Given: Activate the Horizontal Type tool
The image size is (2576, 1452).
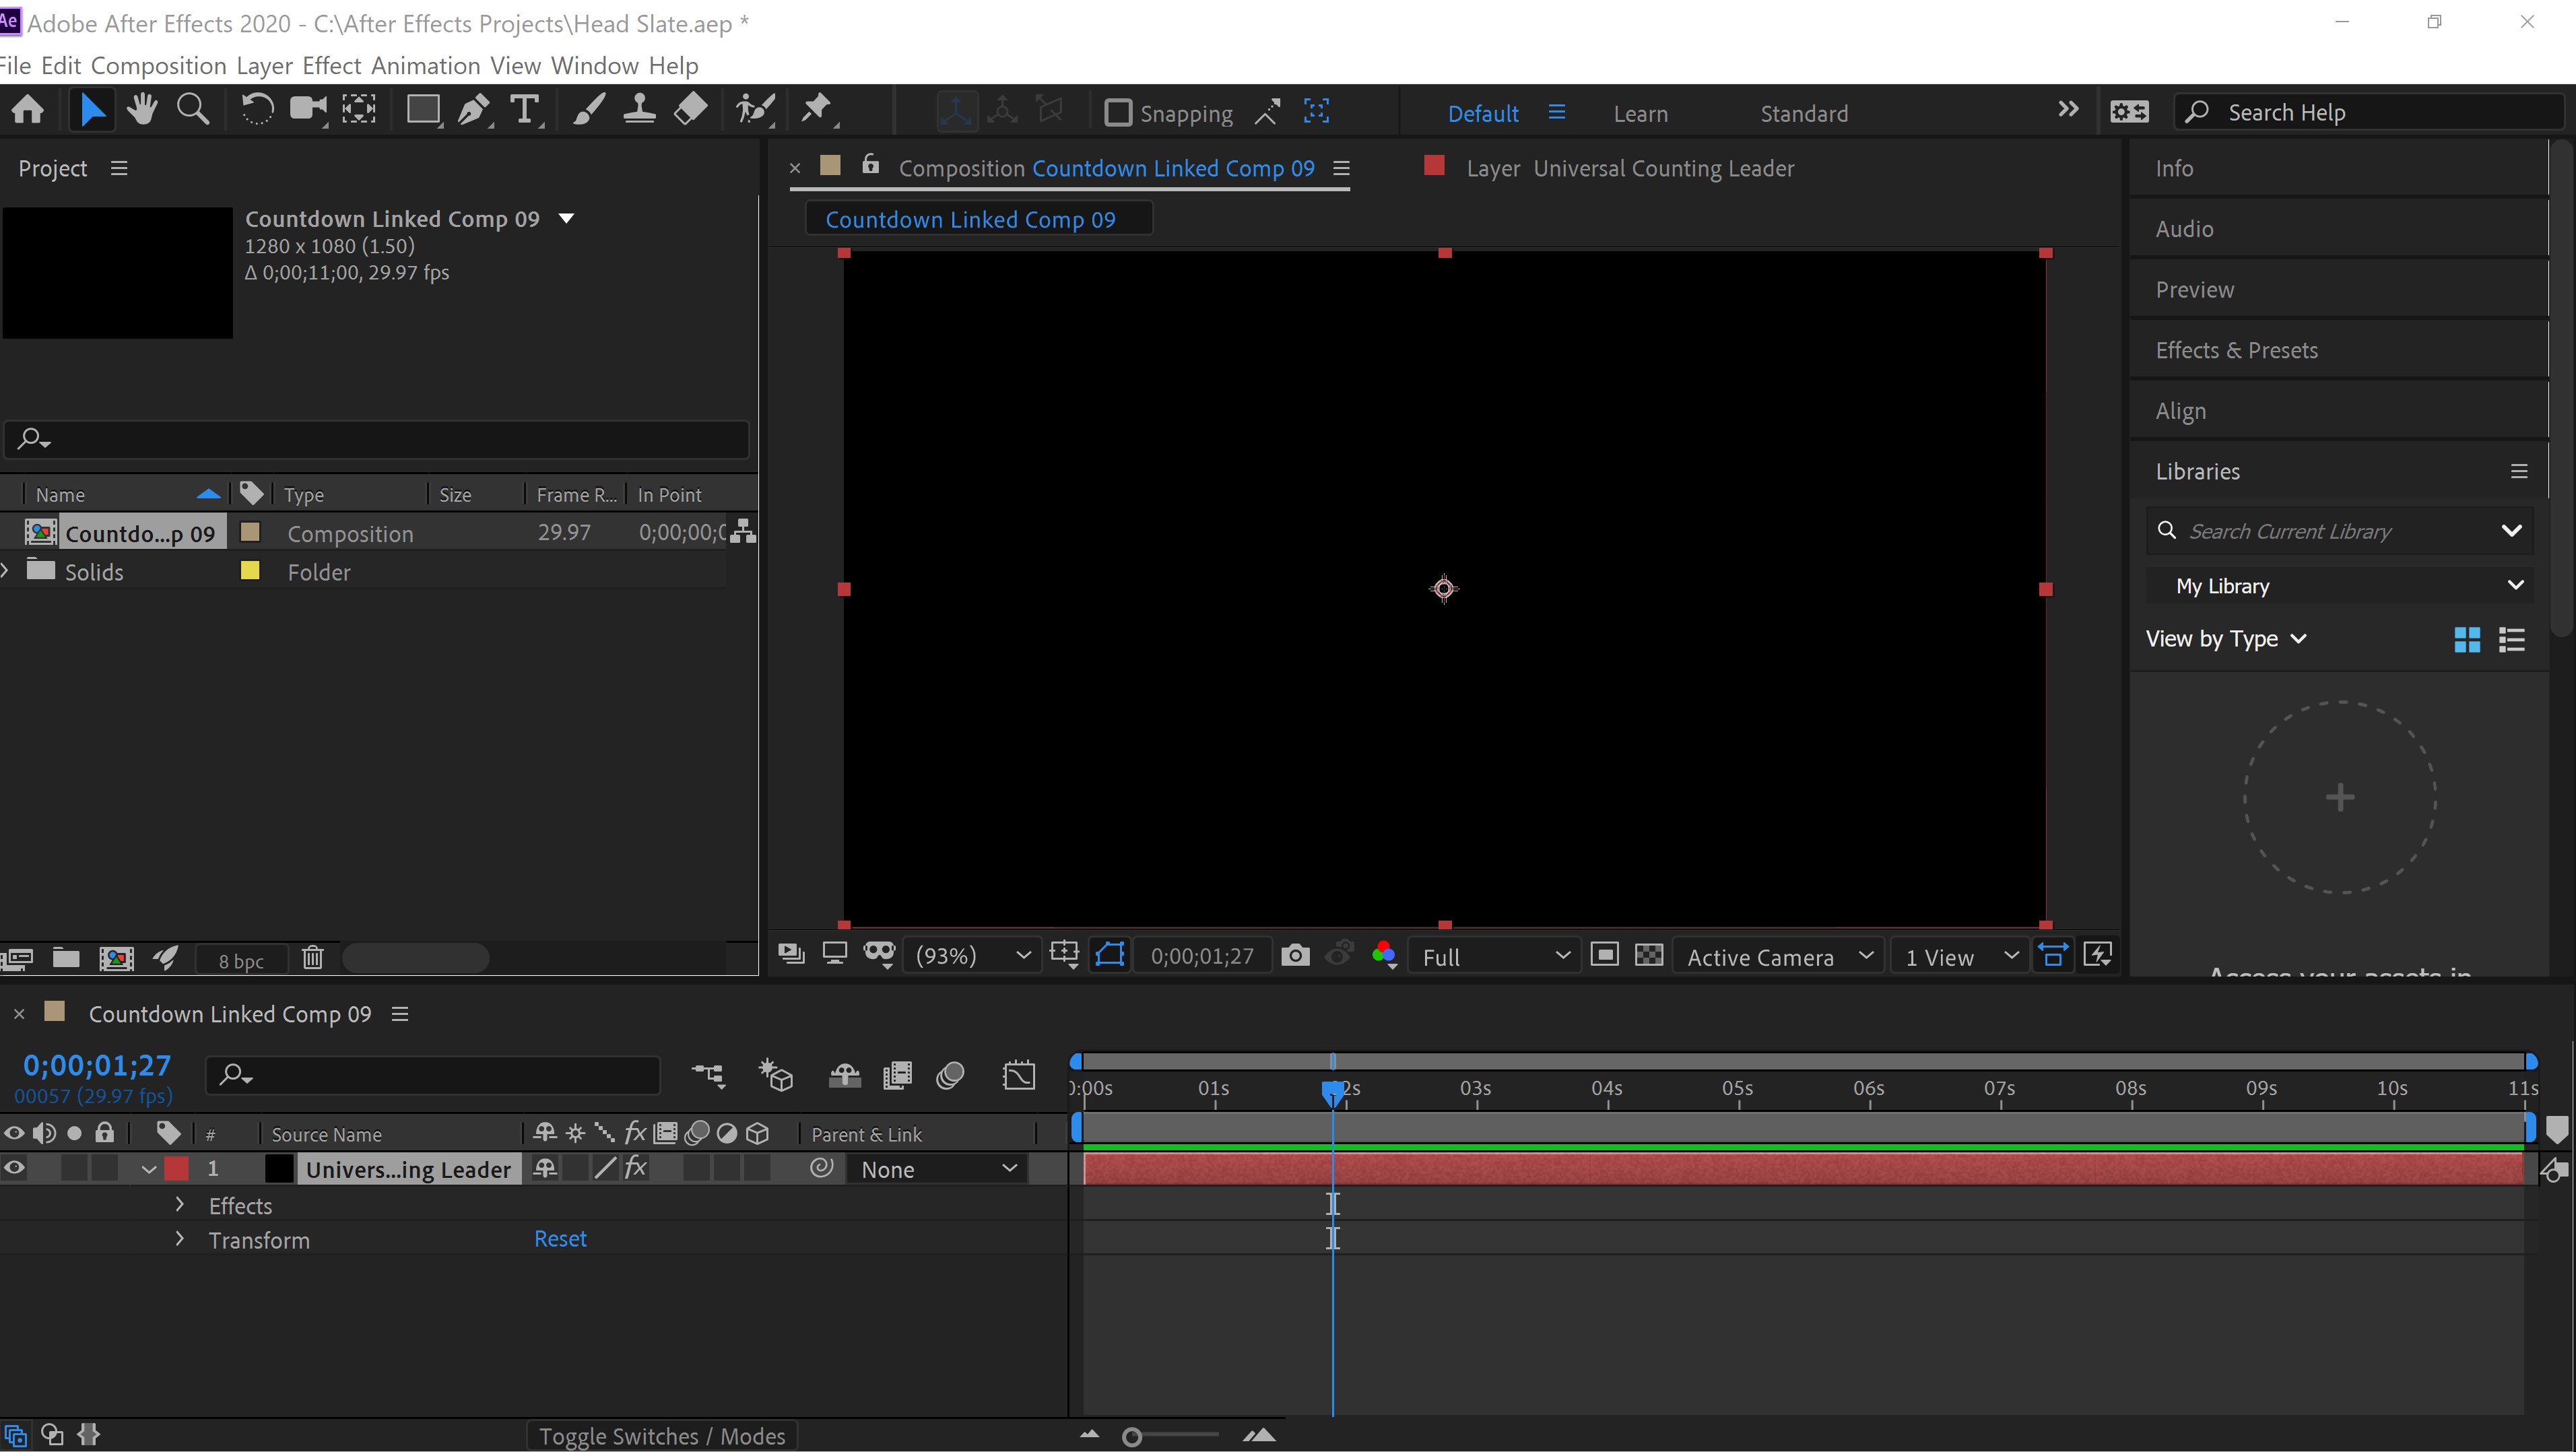Looking at the screenshot, I should 525,110.
